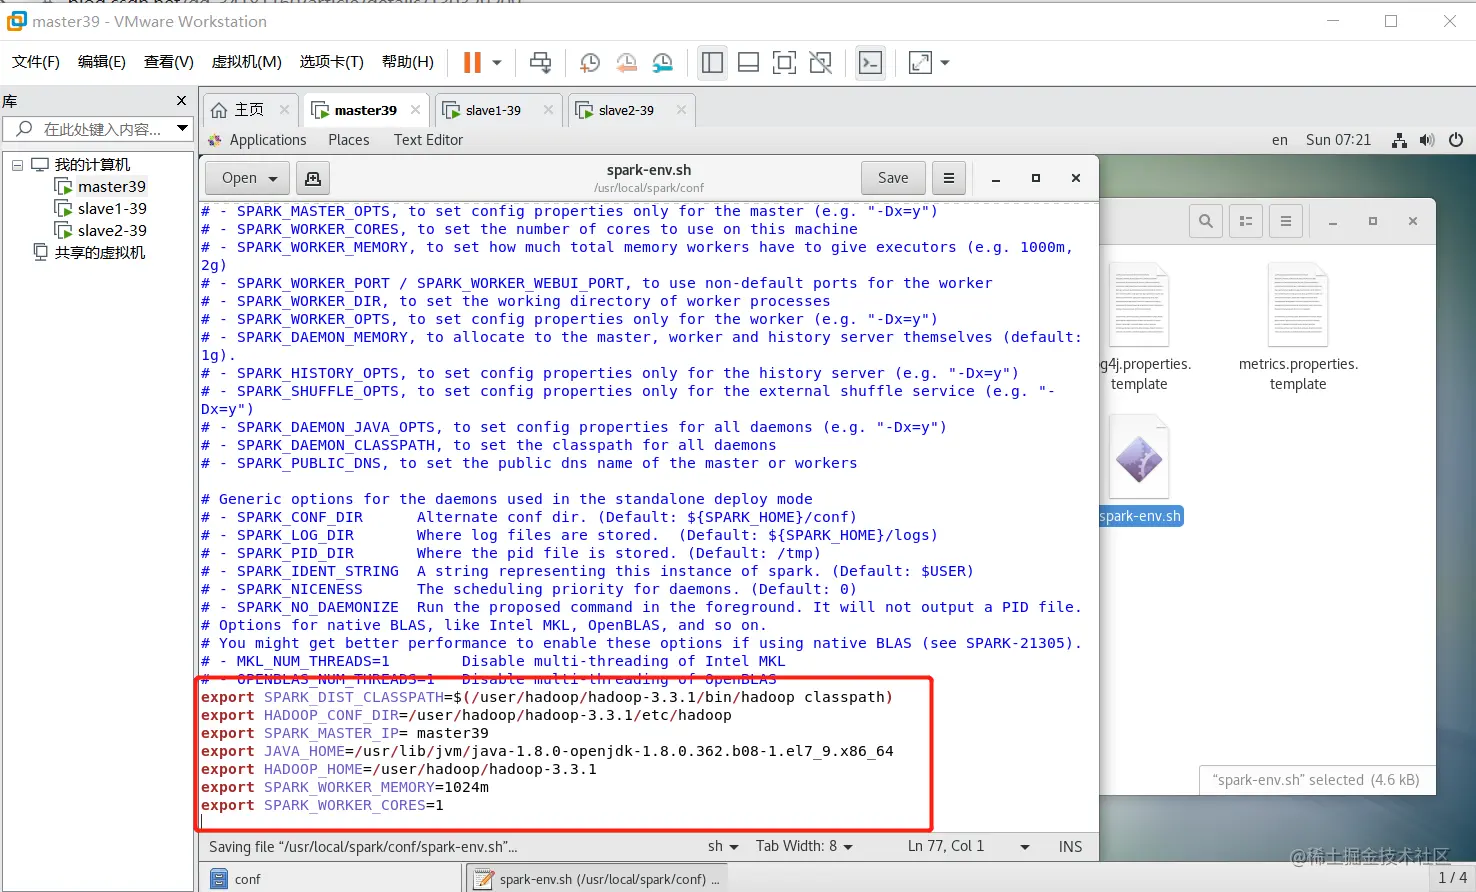
Task: Open the Places menu
Action: point(349,140)
